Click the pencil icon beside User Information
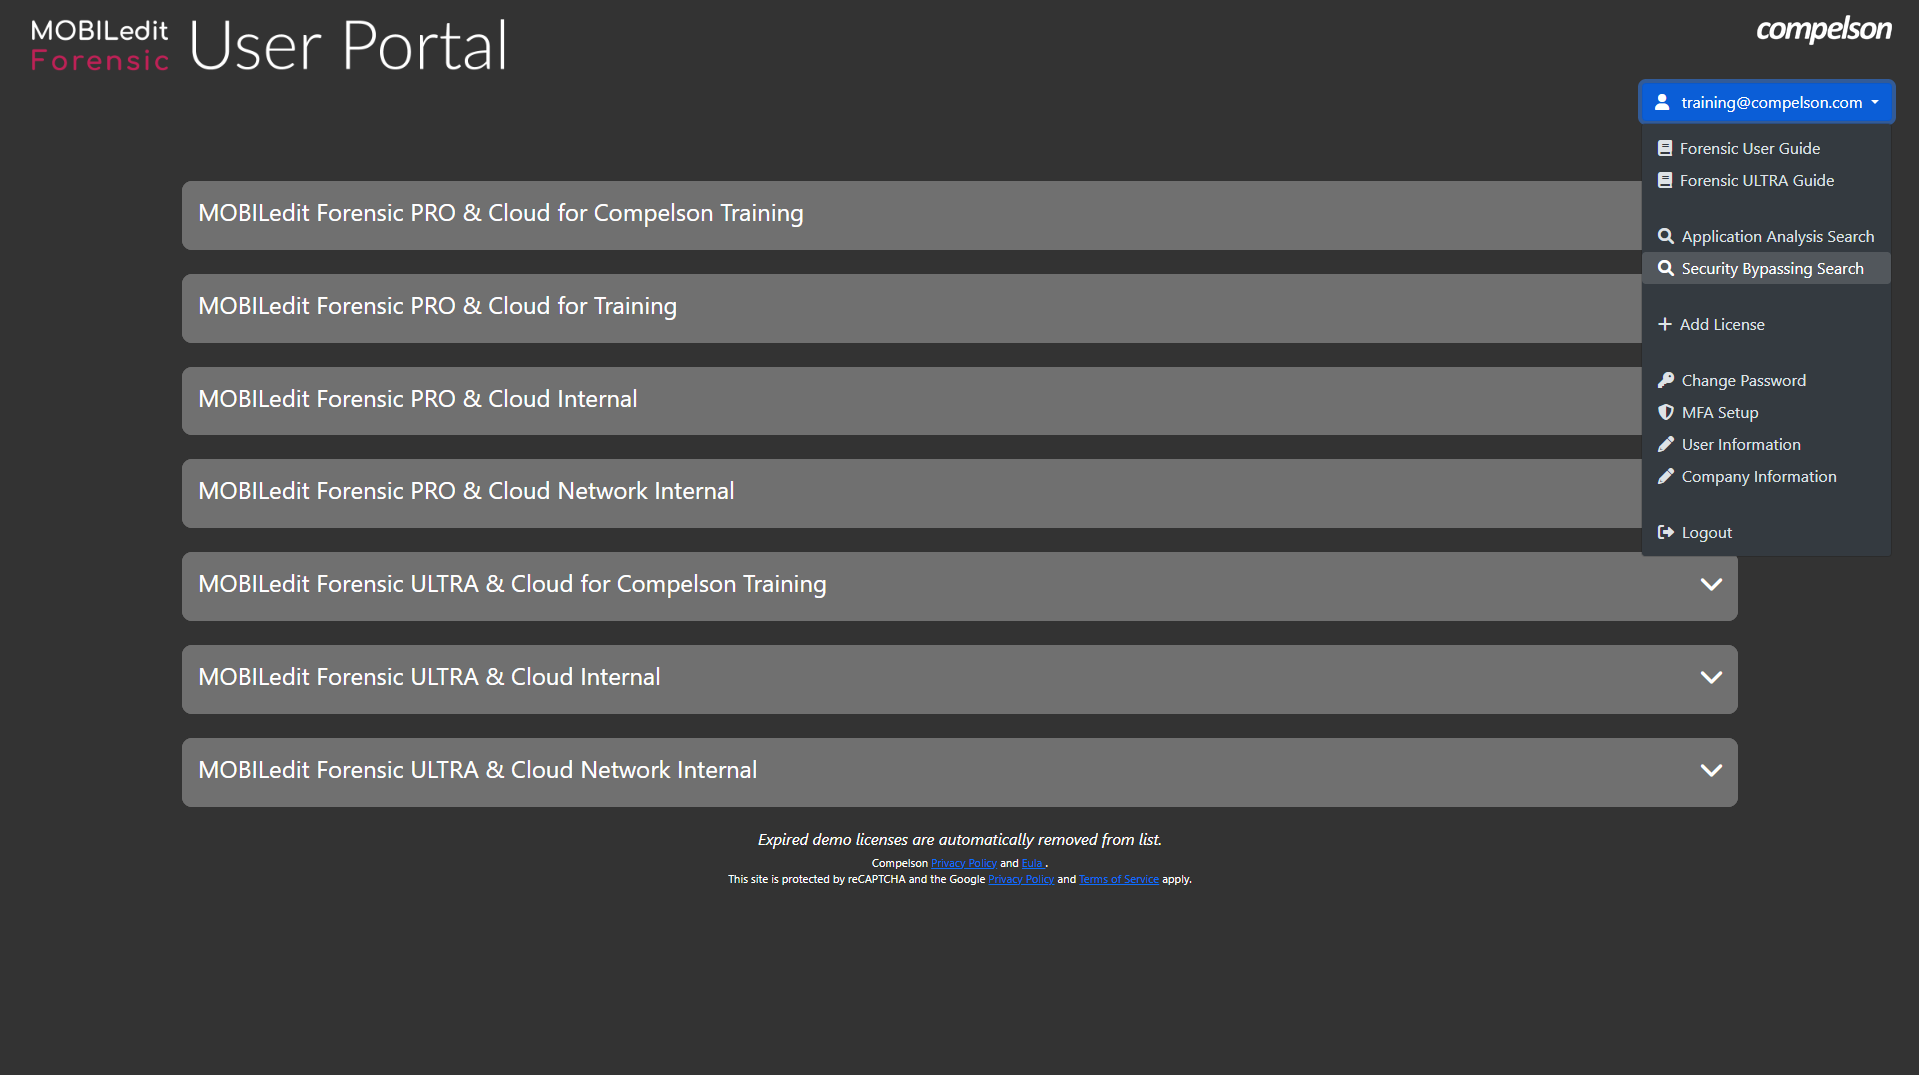1919x1075 pixels. coord(1666,444)
